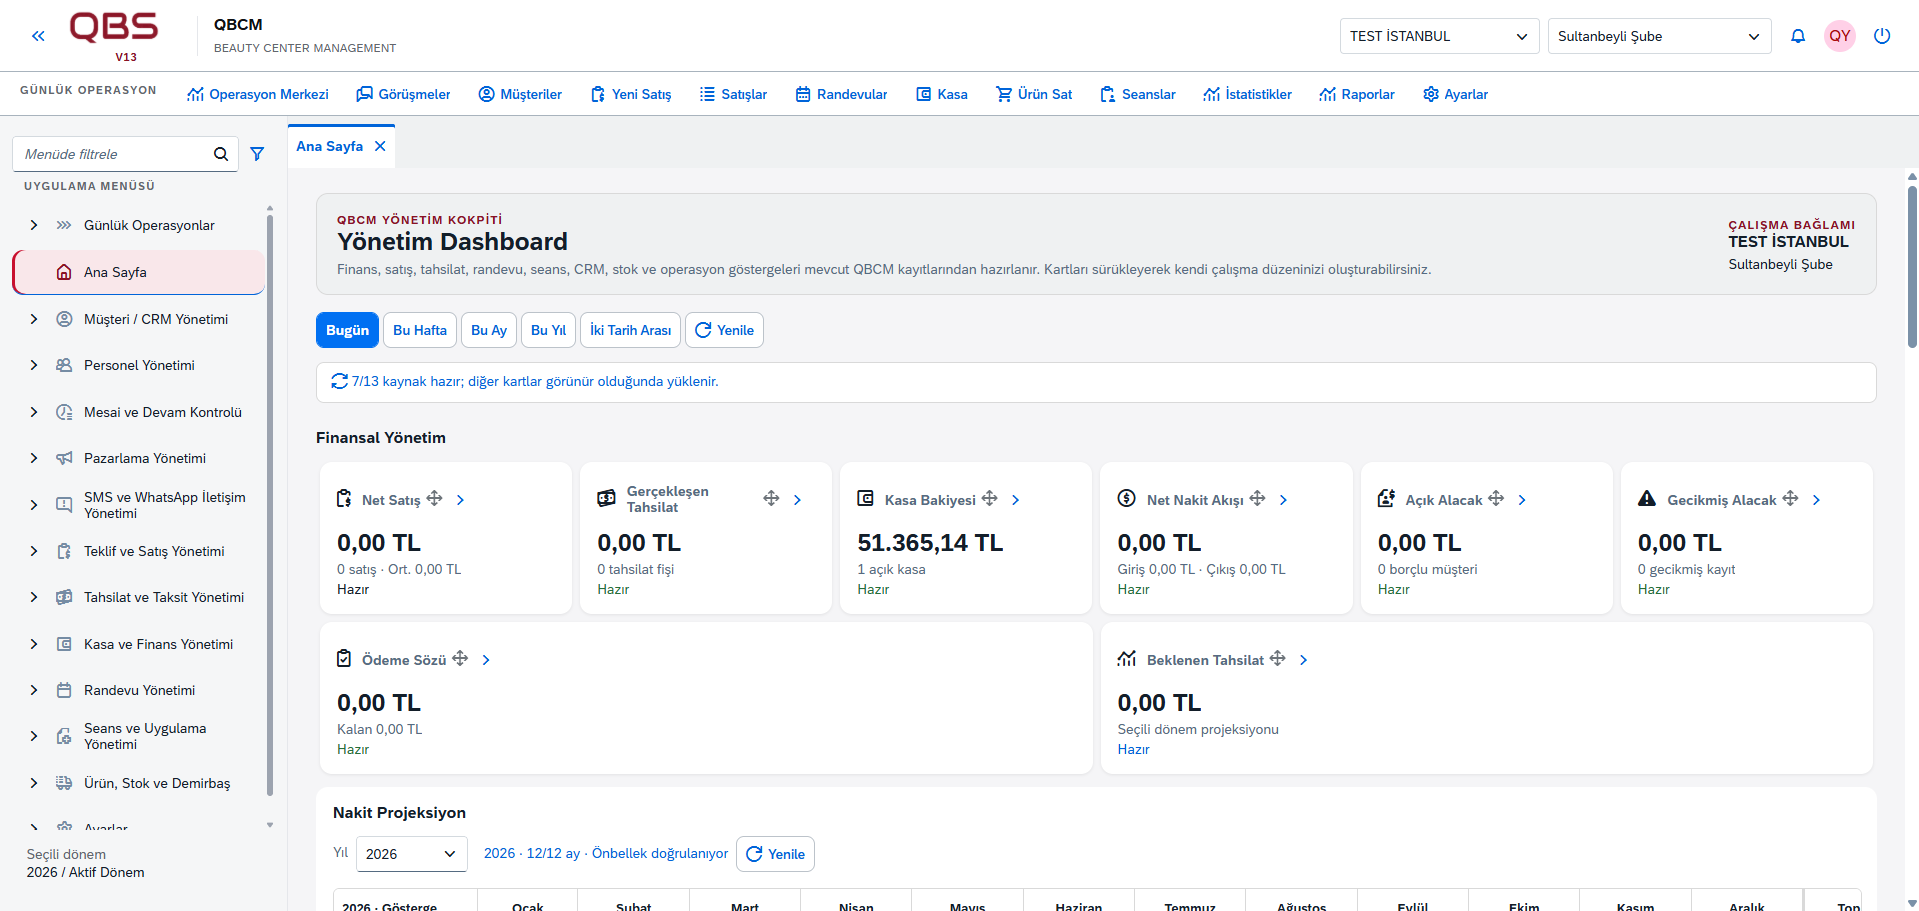Open Ödeme Sözü details arrow
The image size is (1919, 911).
click(486, 660)
